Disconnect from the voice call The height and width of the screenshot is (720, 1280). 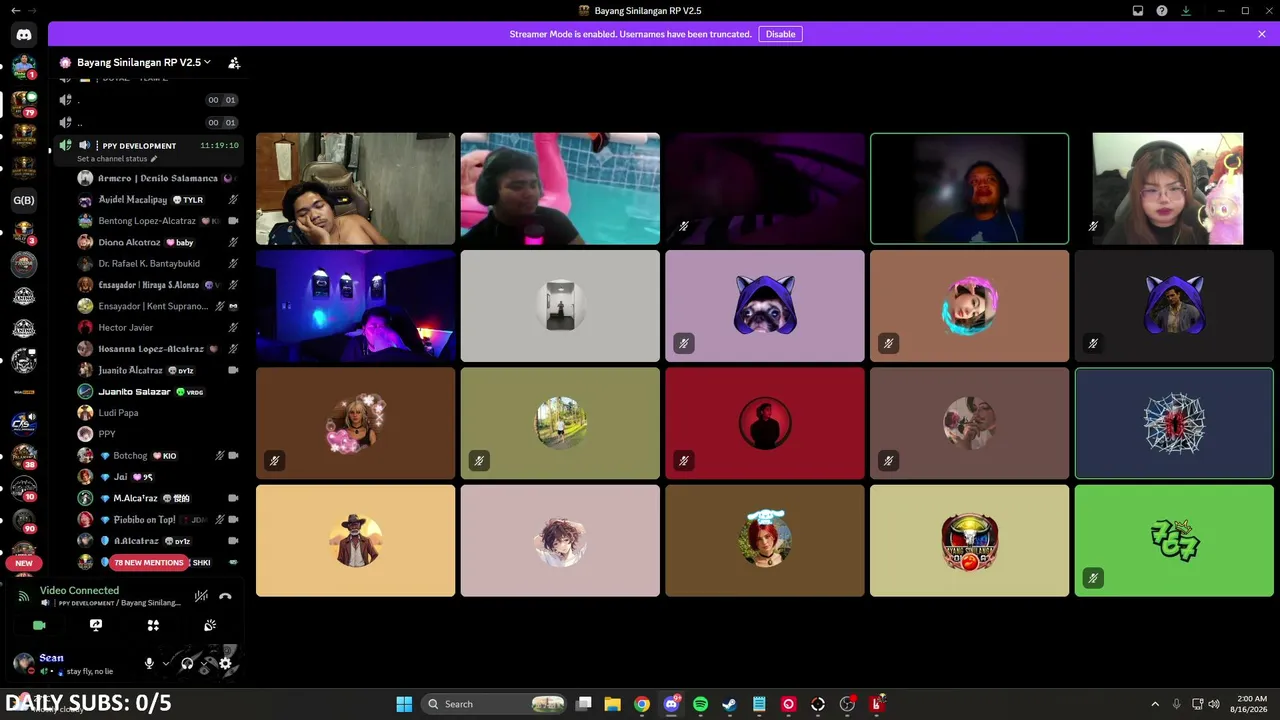(225, 596)
